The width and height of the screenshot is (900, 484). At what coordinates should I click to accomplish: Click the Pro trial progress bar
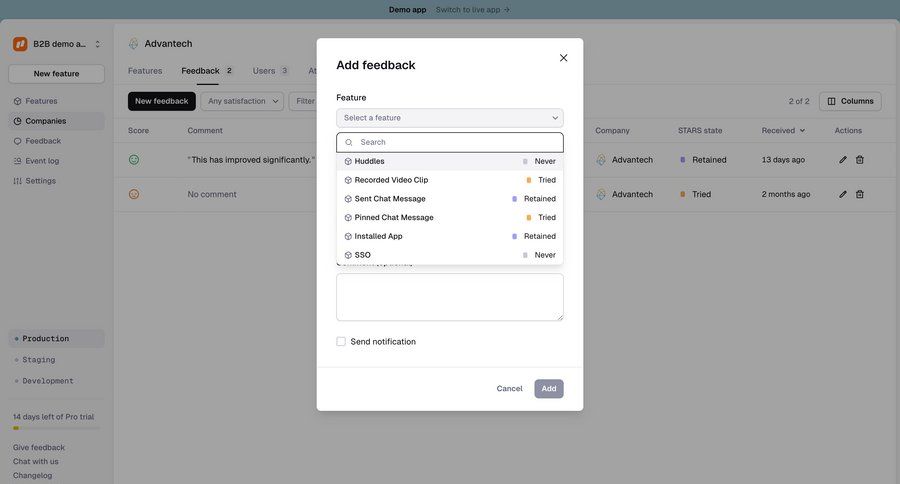pos(56,428)
